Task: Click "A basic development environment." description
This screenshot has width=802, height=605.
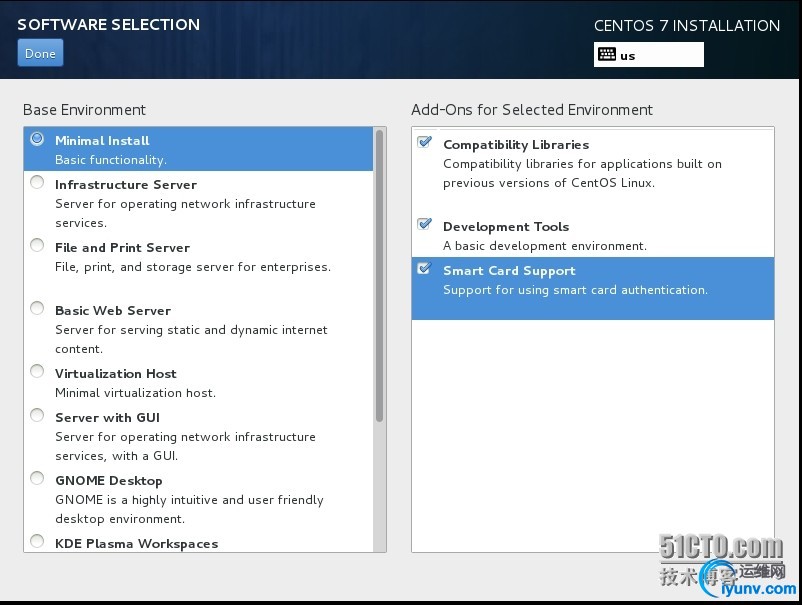Action: [545, 246]
